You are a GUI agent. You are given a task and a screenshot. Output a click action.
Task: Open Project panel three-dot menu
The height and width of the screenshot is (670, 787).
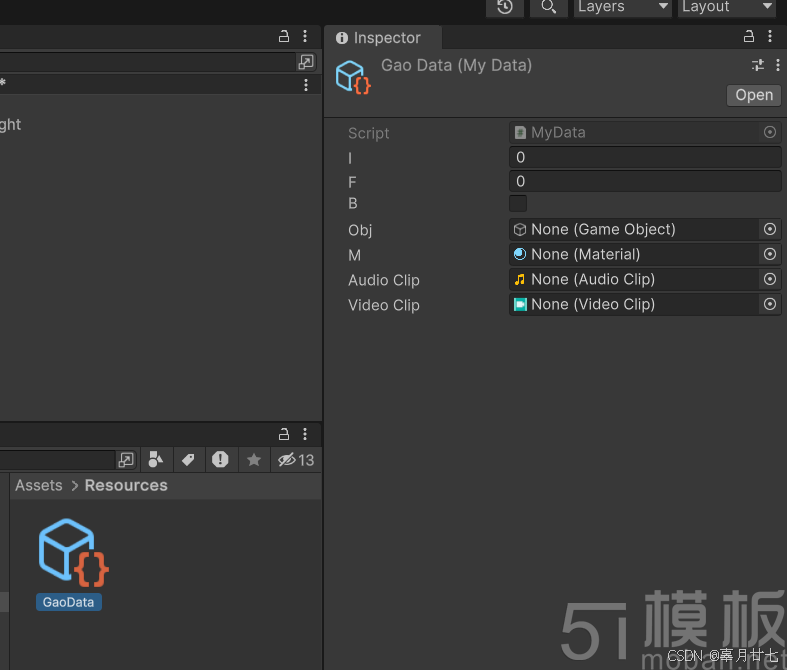pos(305,434)
